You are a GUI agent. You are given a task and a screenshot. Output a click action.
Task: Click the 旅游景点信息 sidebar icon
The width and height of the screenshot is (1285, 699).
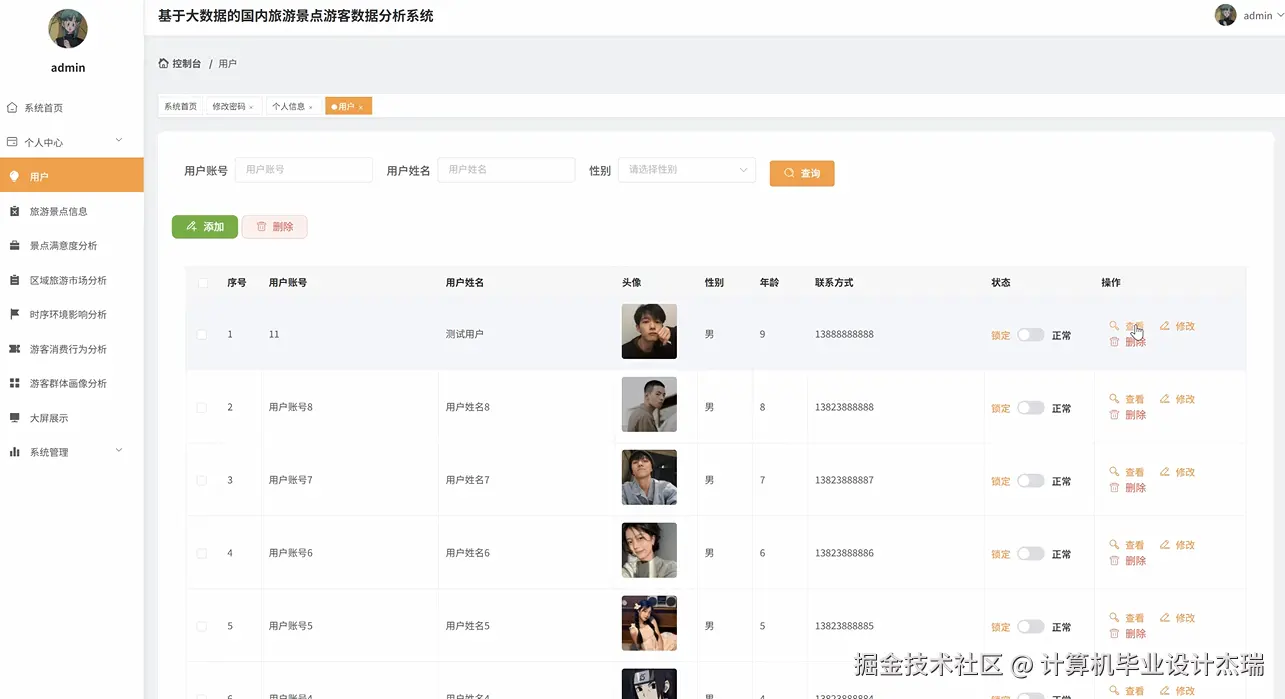click(x=14, y=211)
